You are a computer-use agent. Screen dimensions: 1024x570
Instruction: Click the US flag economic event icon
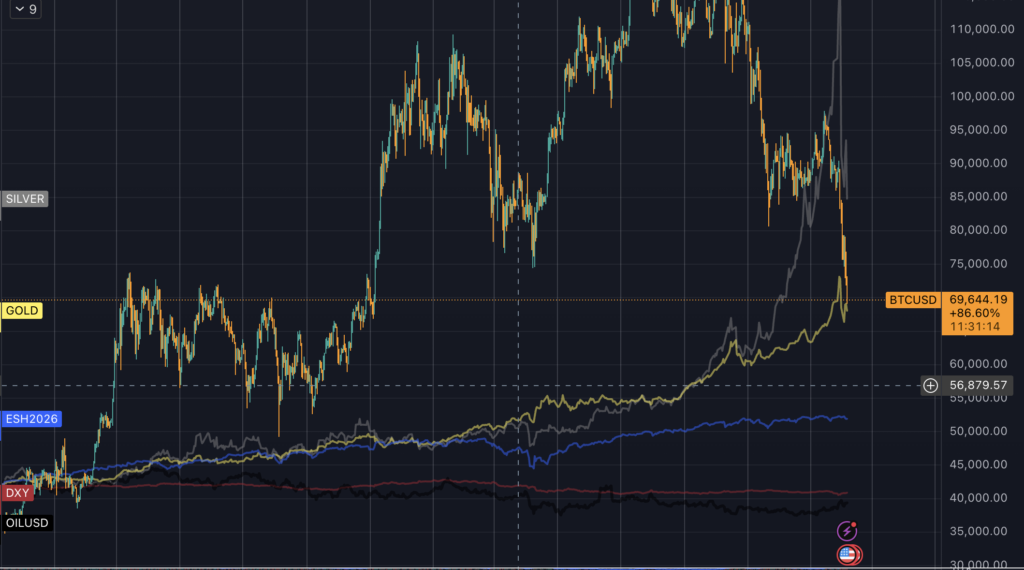point(848,554)
